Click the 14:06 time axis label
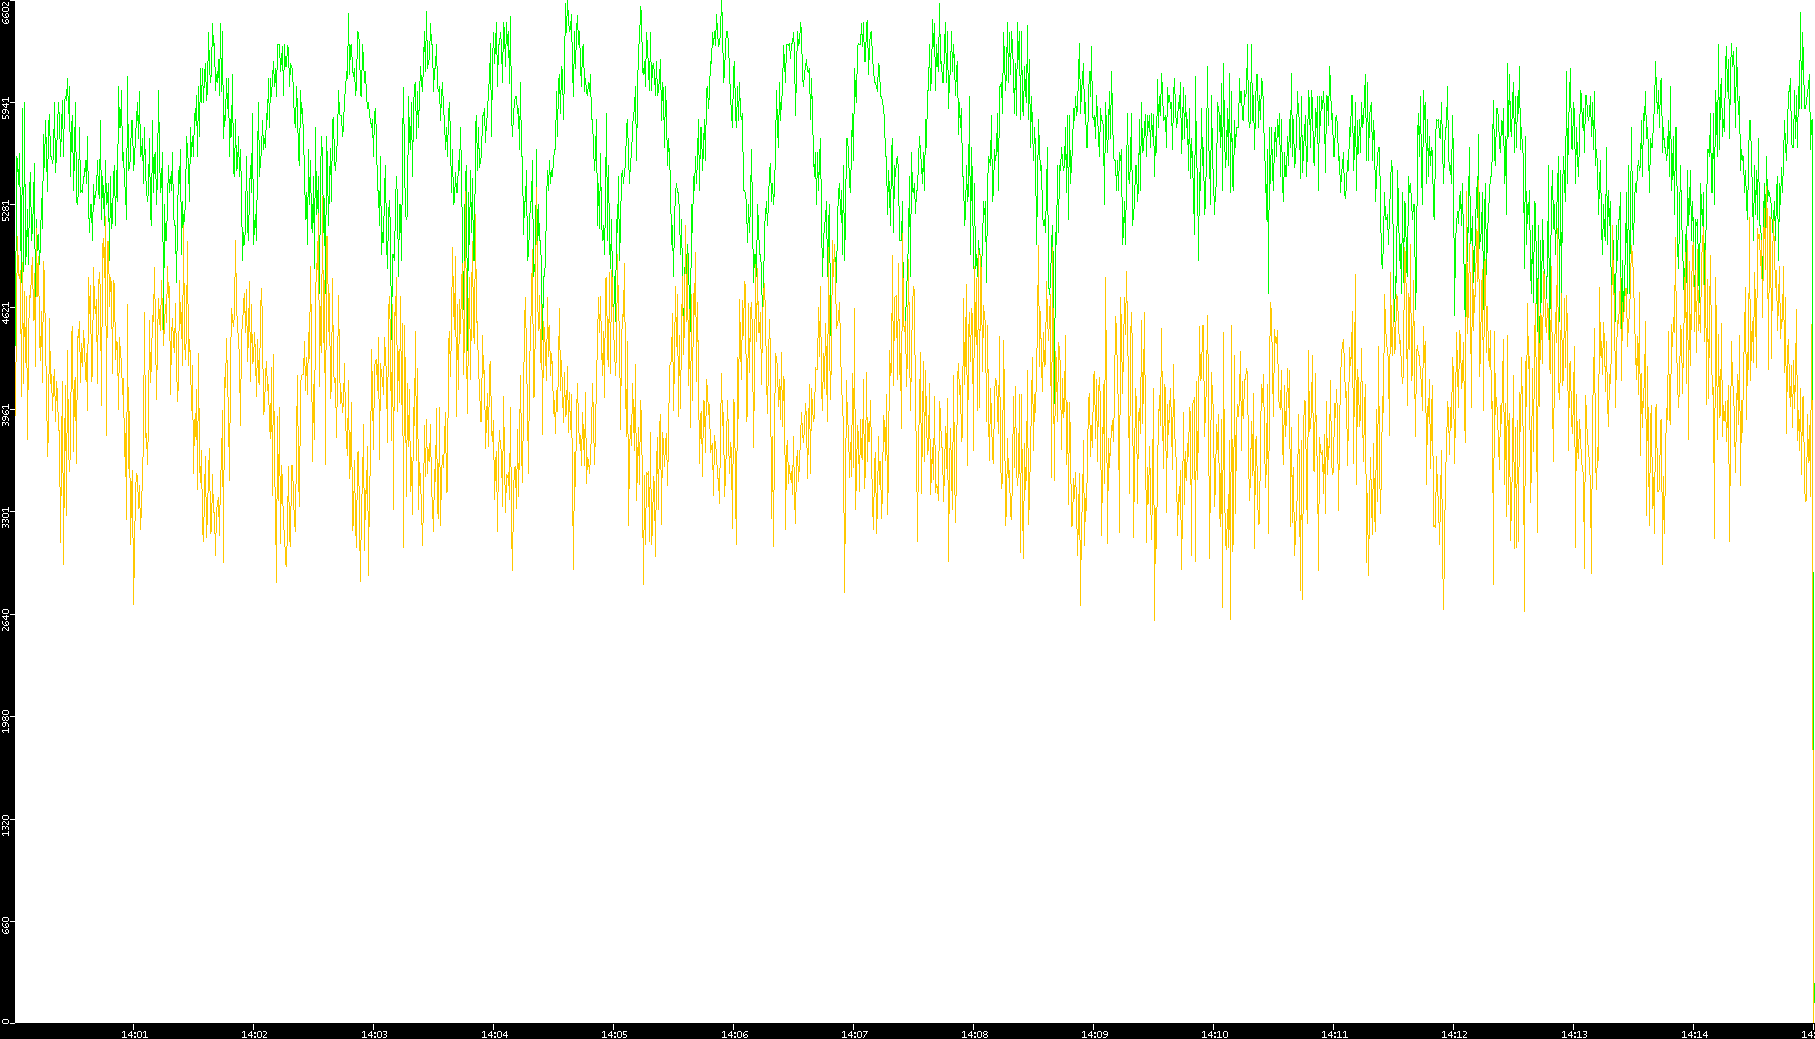 click(x=734, y=1034)
